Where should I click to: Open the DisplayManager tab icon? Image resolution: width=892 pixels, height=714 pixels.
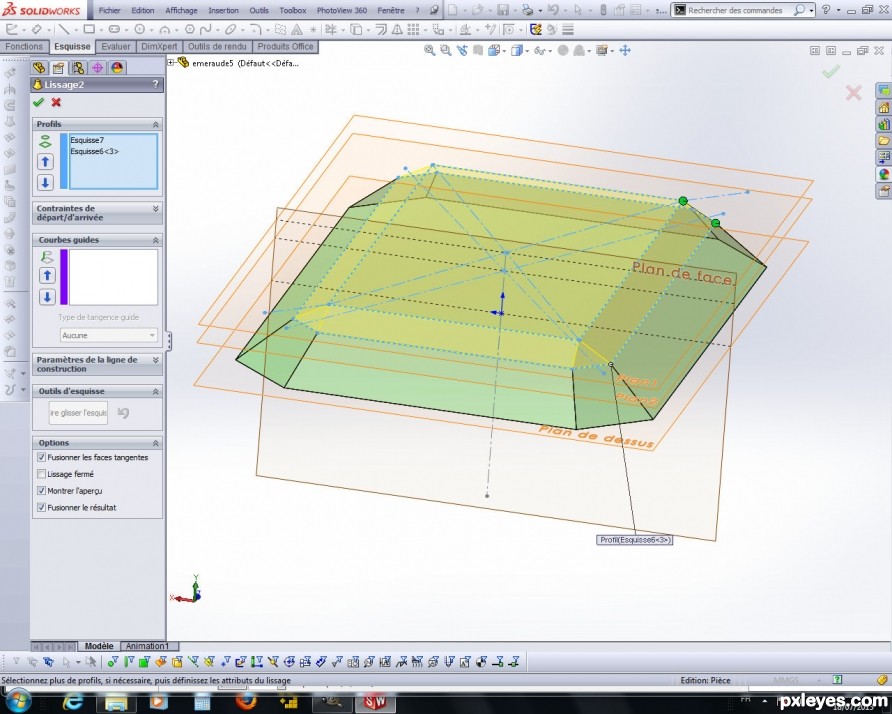(x=117, y=68)
